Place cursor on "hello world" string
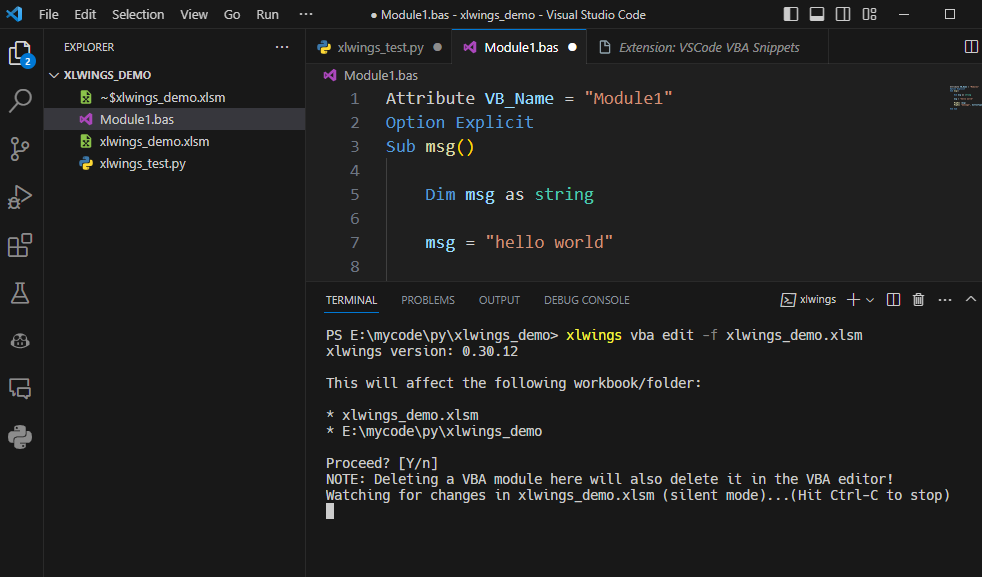The image size is (982, 577). 549,242
